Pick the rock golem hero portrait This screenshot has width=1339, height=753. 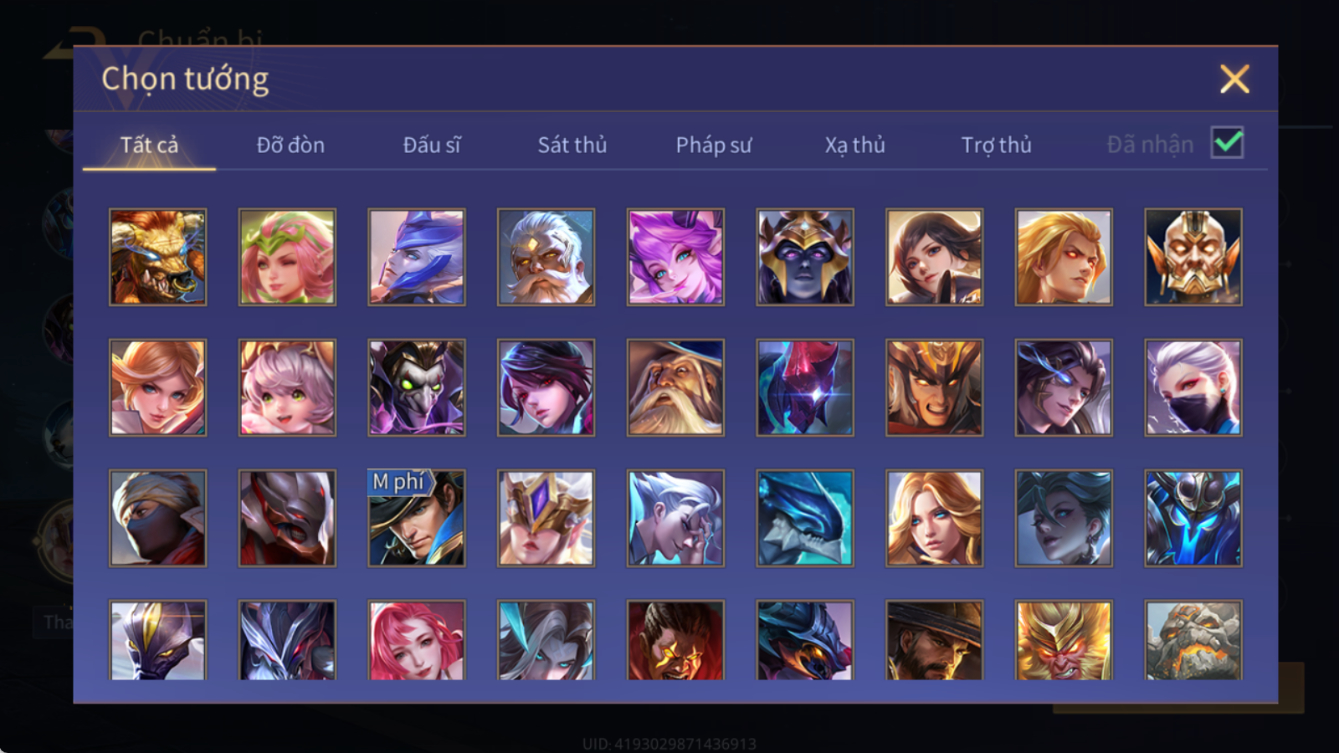click(1193, 641)
